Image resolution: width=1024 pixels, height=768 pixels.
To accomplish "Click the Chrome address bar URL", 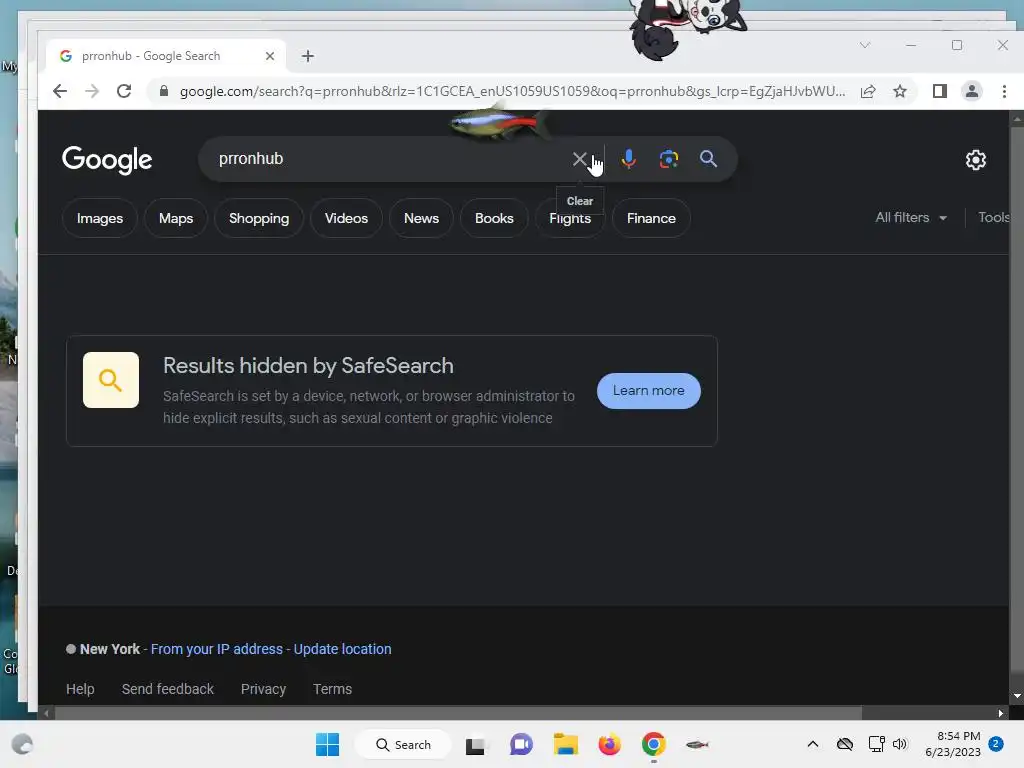I will (513, 91).
